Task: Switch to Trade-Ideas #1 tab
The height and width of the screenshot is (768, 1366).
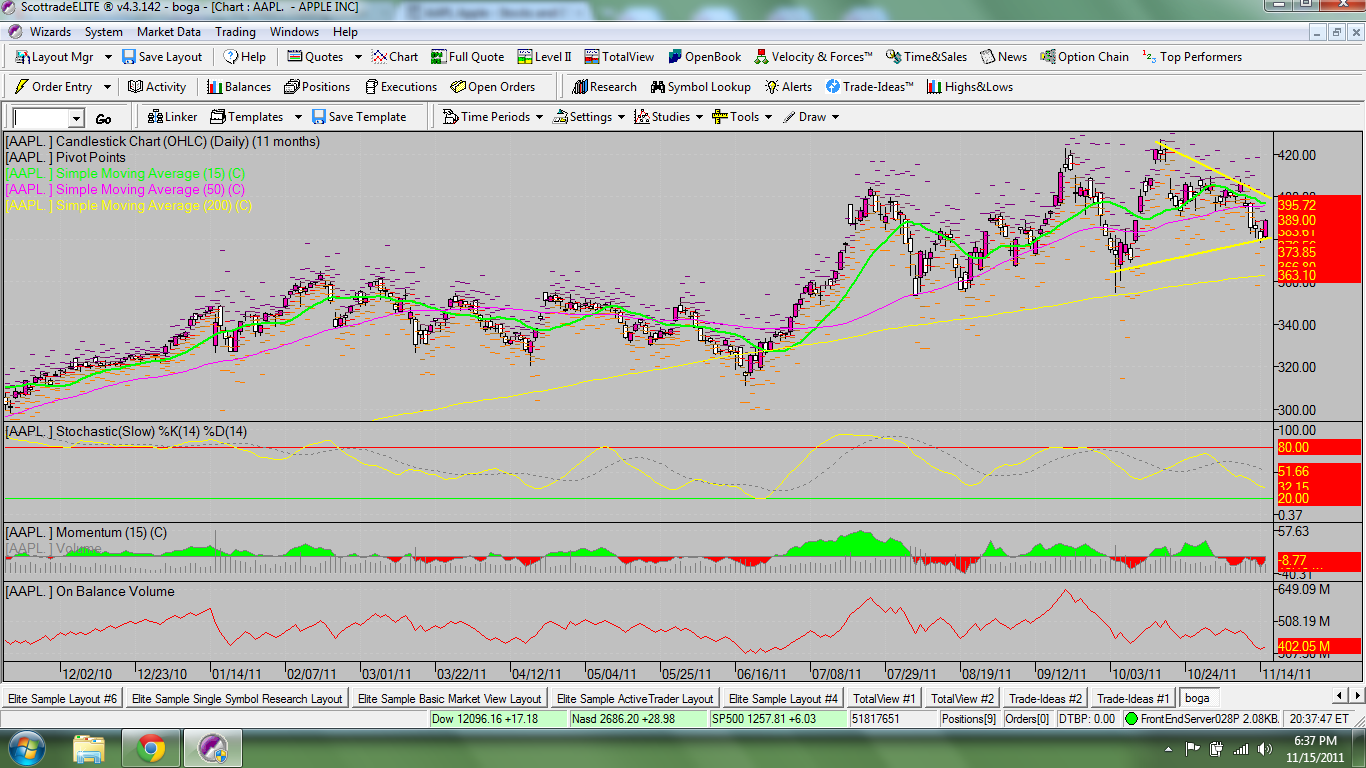Action: [x=1133, y=699]
